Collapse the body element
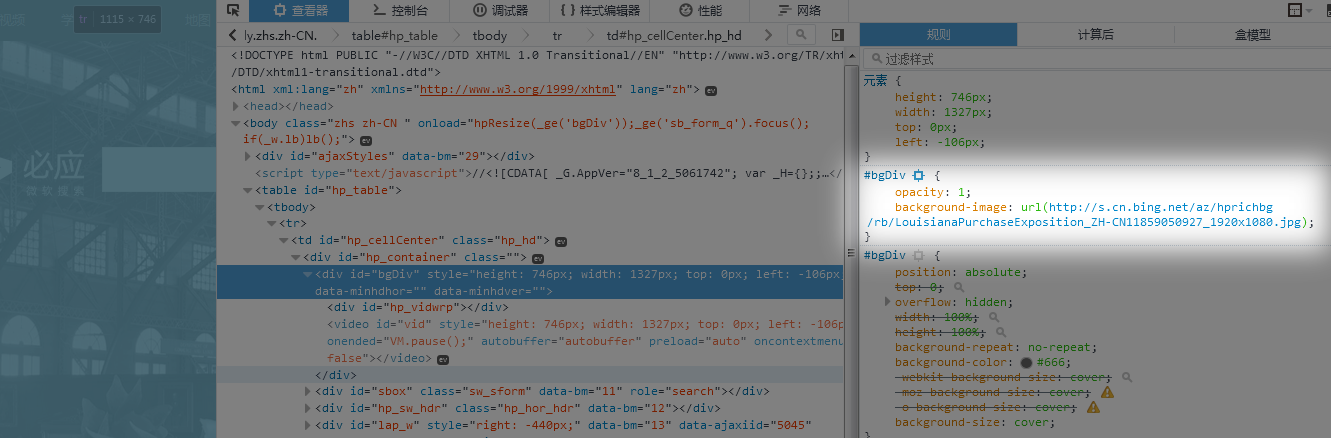The height and width of the screenshot is (438, 1331). [x=235, y=123]
